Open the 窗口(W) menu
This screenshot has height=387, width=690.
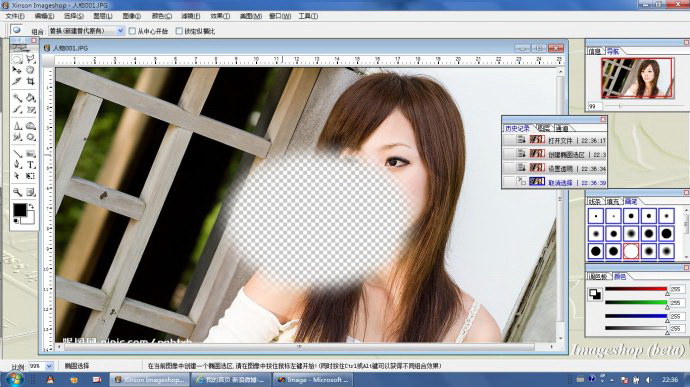coord(280,16)
